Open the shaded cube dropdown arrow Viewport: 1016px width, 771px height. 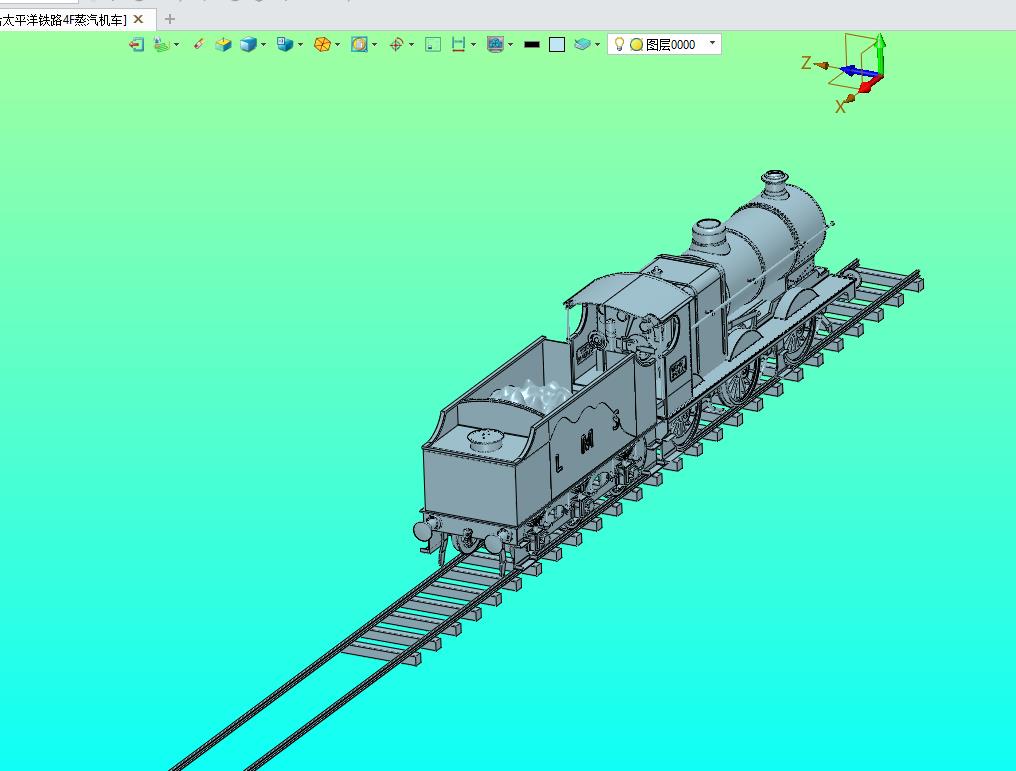[263, 44]
